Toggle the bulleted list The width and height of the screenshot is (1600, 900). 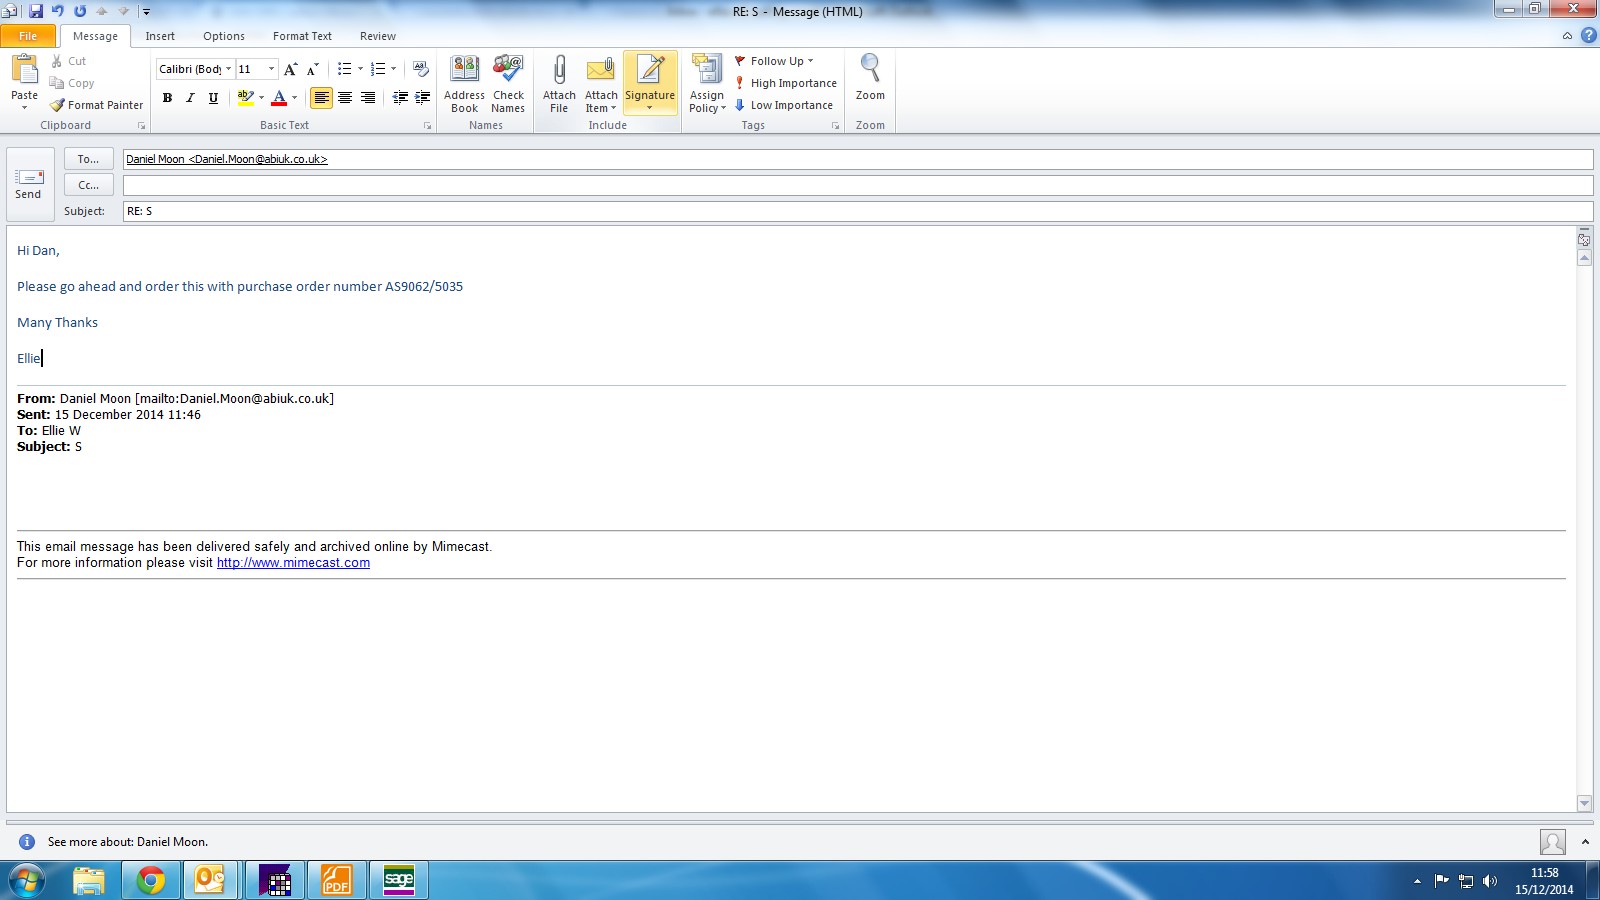click(x=344, y=69)
